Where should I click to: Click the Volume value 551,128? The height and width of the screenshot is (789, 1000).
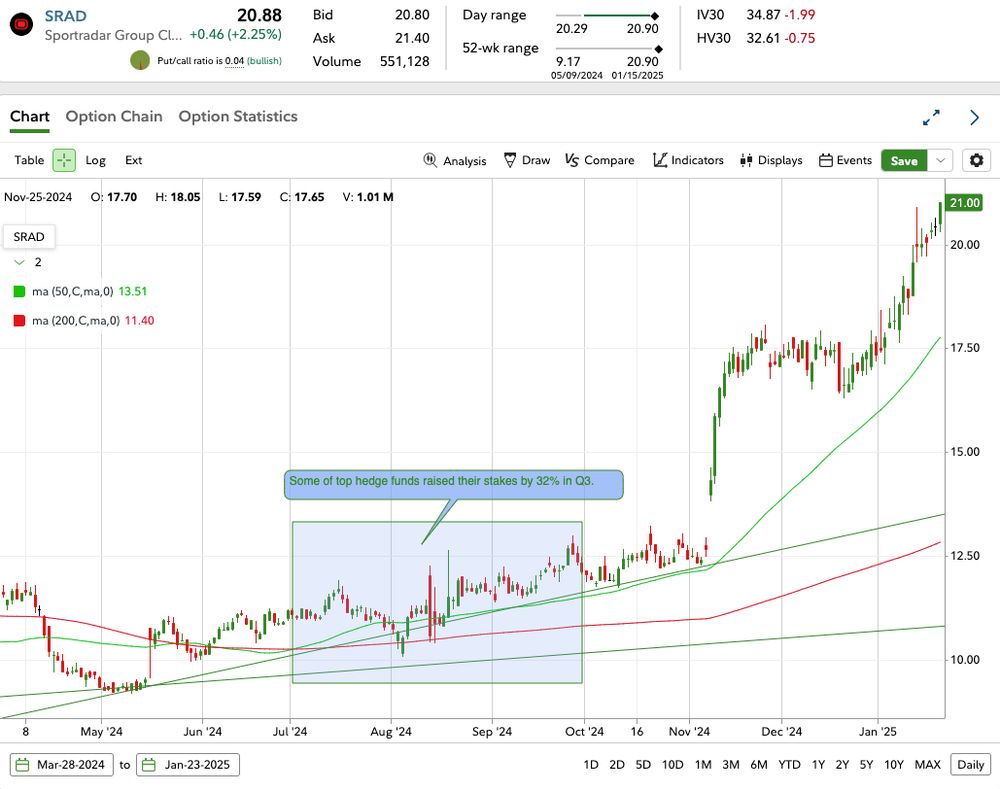pyautogui.click(x=404, y=61)
